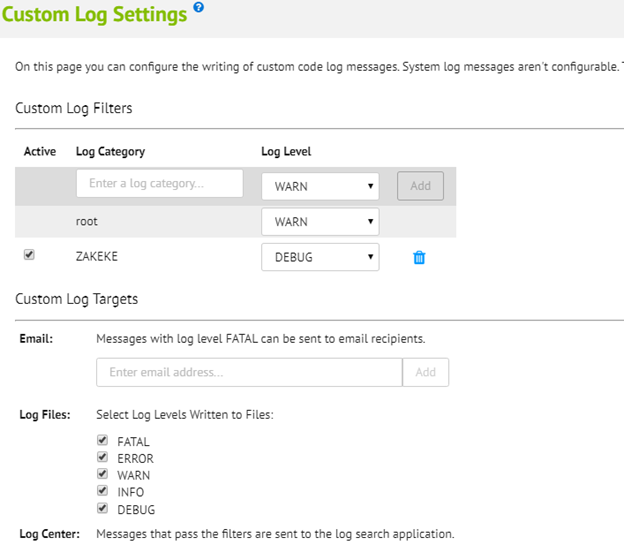Click the 'Log Category' column header
The width and height of the screenshot is (624, 545).
pos(110,152)
